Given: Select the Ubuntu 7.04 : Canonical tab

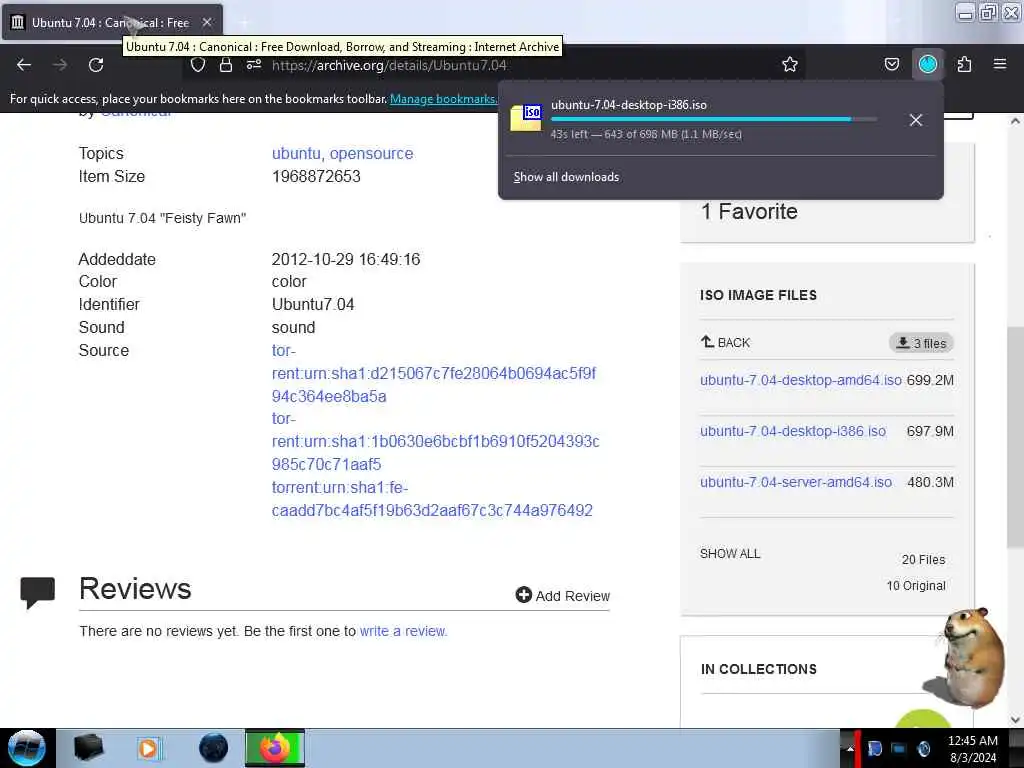Looking at the screenshot, I should click(111, 22).
